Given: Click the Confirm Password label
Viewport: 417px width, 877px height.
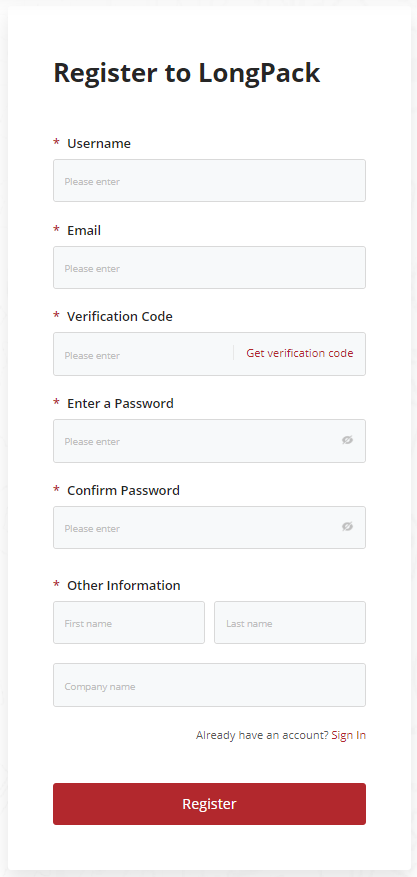Looking at the screenshot, I should 124,490.
